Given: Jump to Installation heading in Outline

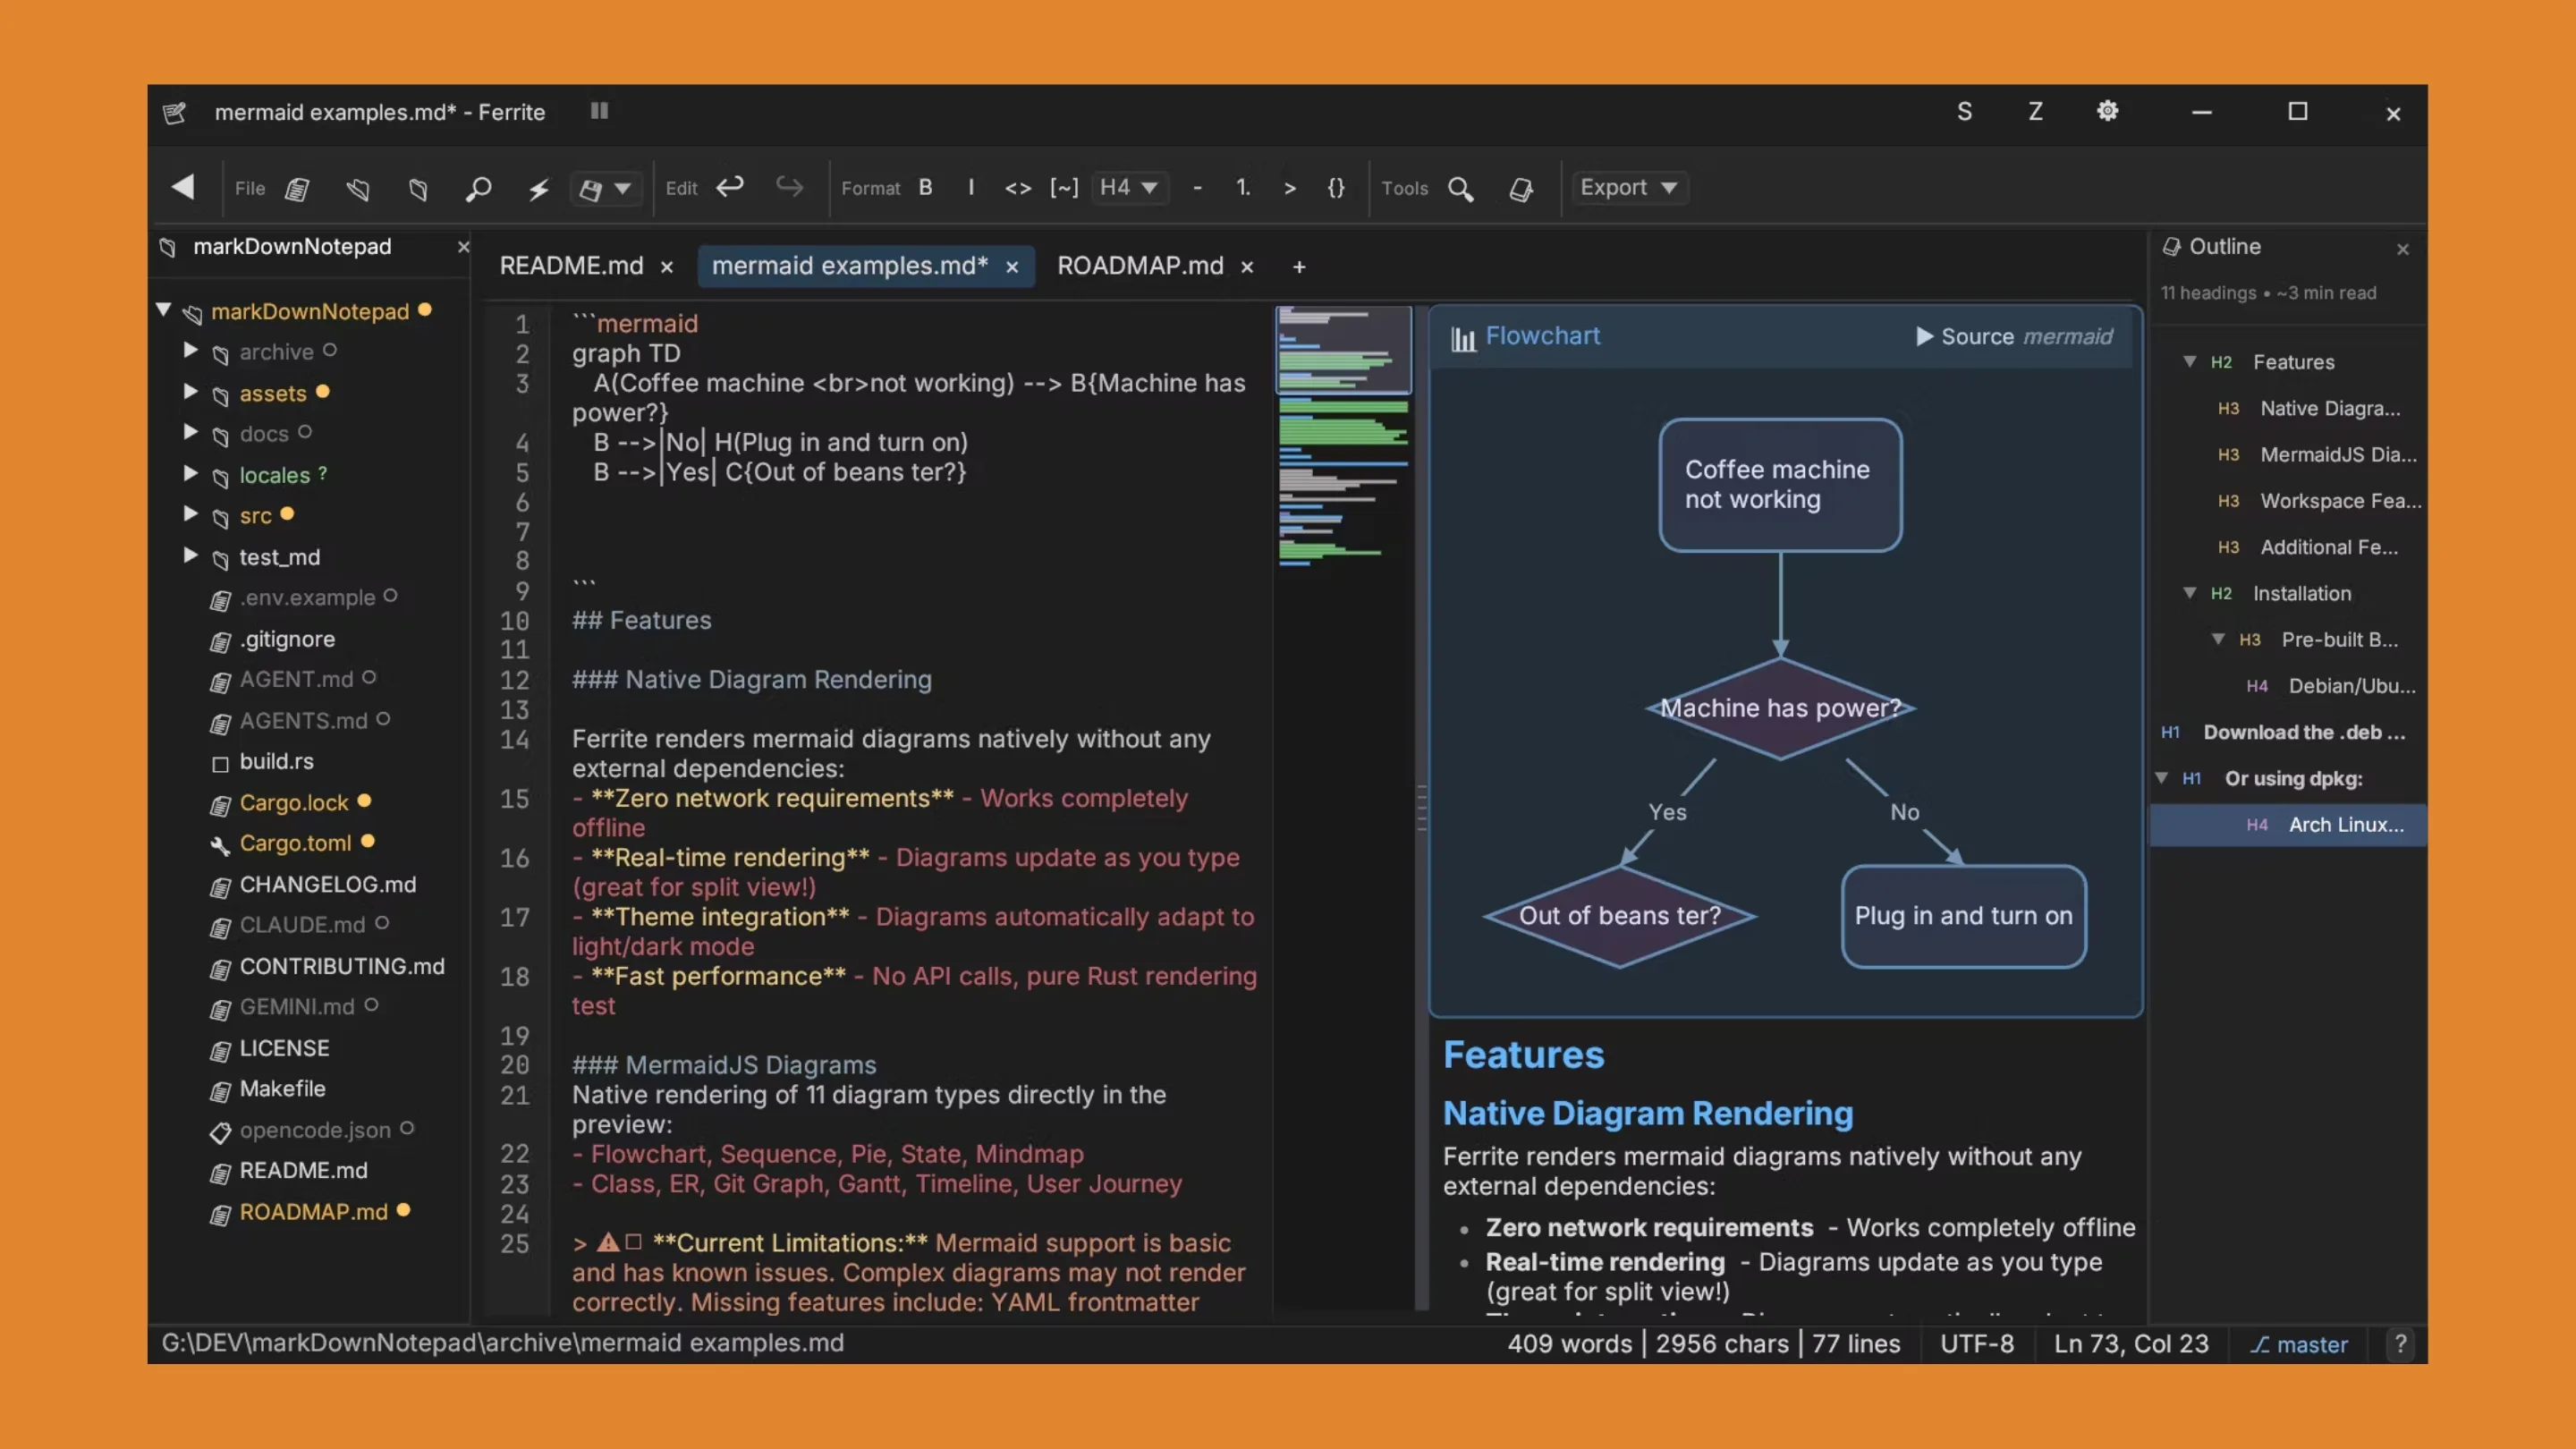Looking at the screenshot, I should 2301,593.
